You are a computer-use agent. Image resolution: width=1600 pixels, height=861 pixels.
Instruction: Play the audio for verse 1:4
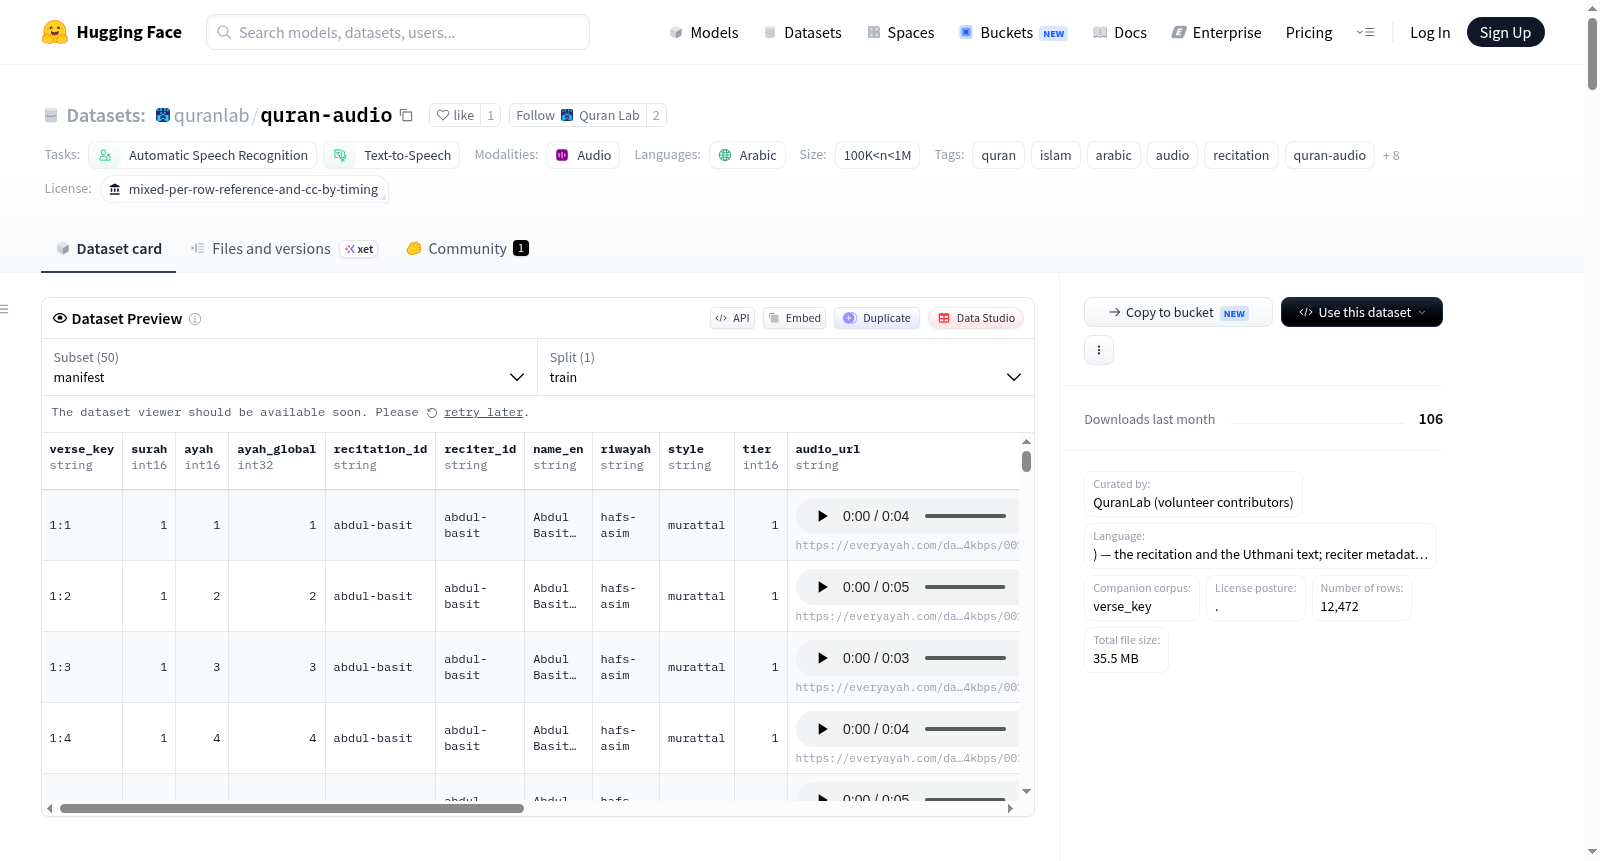(x=822, y=729)
